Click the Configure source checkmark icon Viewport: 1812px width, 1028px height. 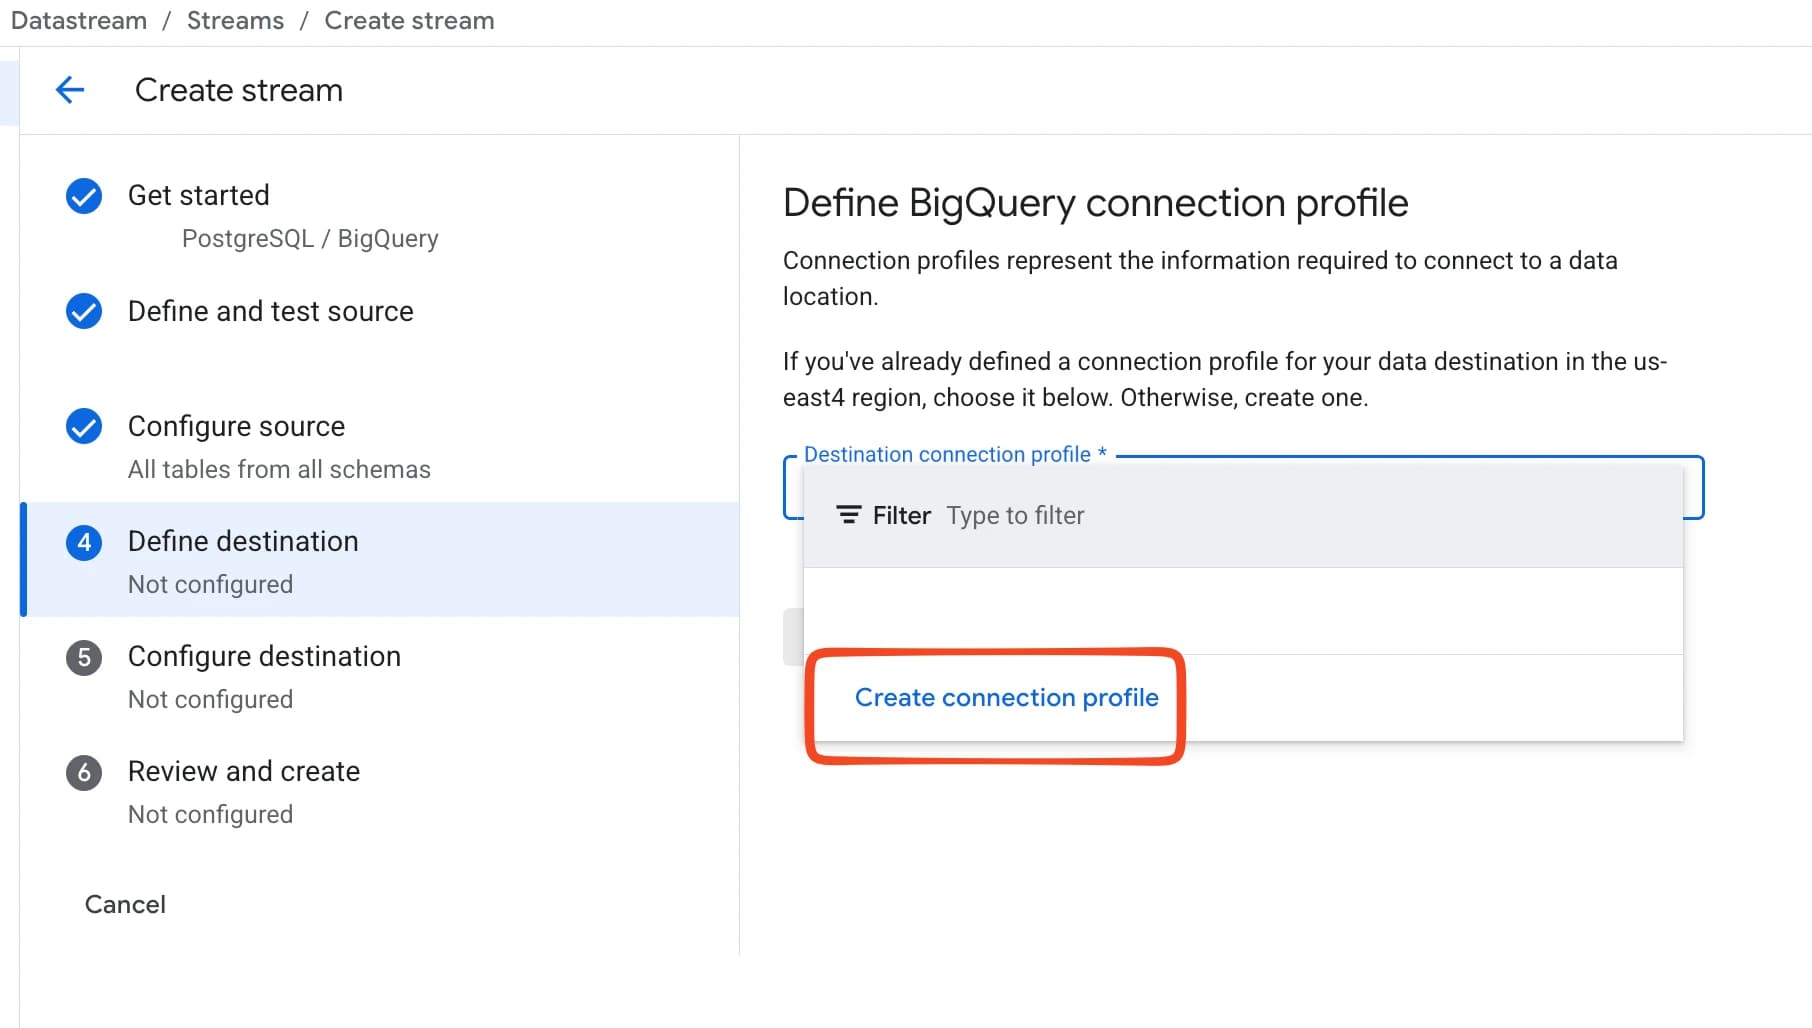[83, 426]
